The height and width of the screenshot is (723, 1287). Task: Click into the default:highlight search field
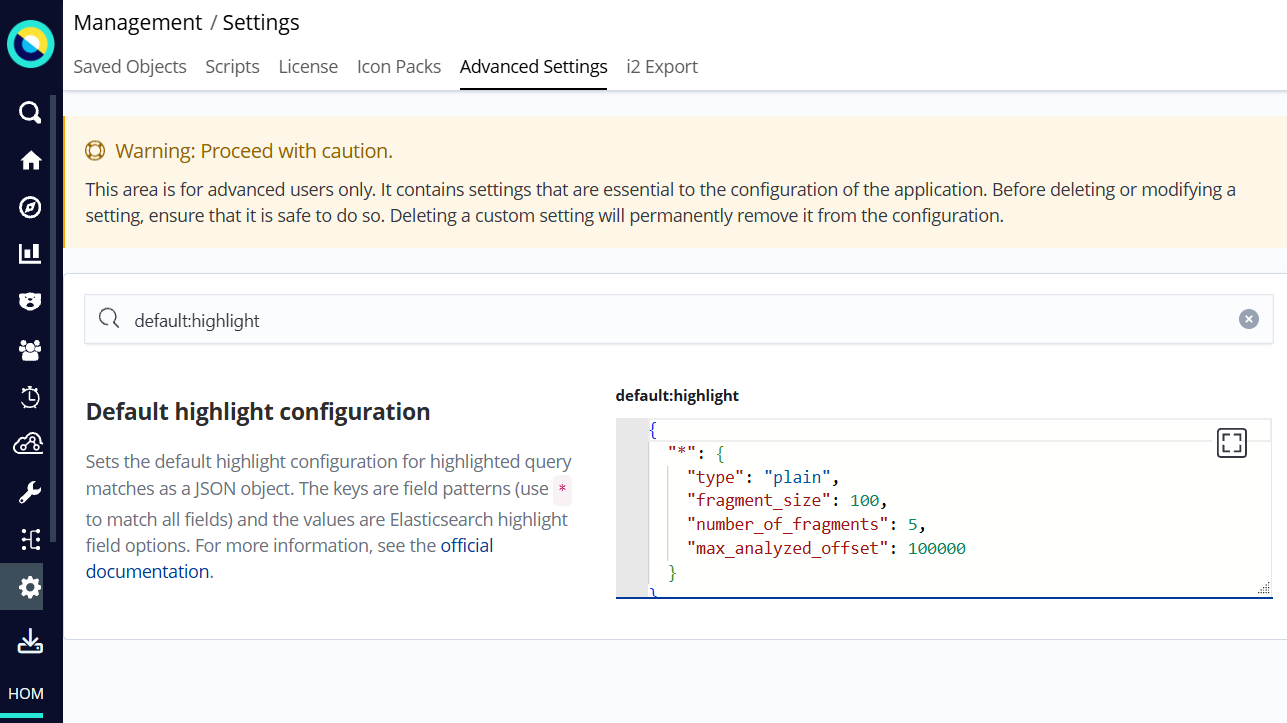click(x=678, y=319)
